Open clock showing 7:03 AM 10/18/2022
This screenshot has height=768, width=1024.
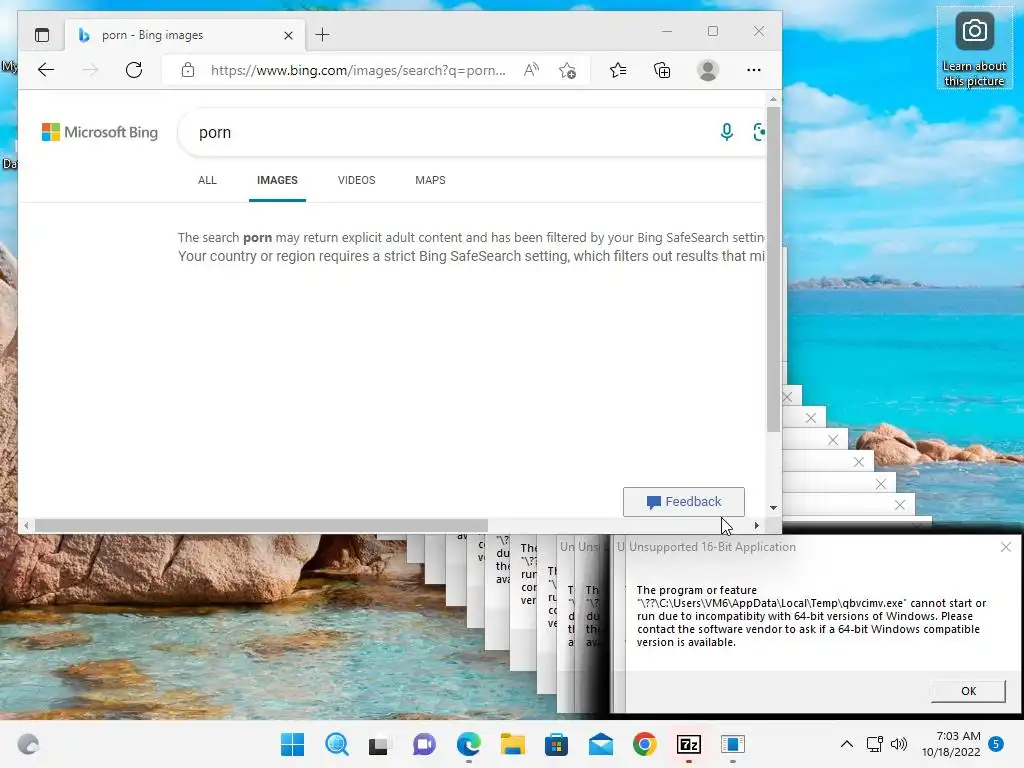tap(951, 744)
